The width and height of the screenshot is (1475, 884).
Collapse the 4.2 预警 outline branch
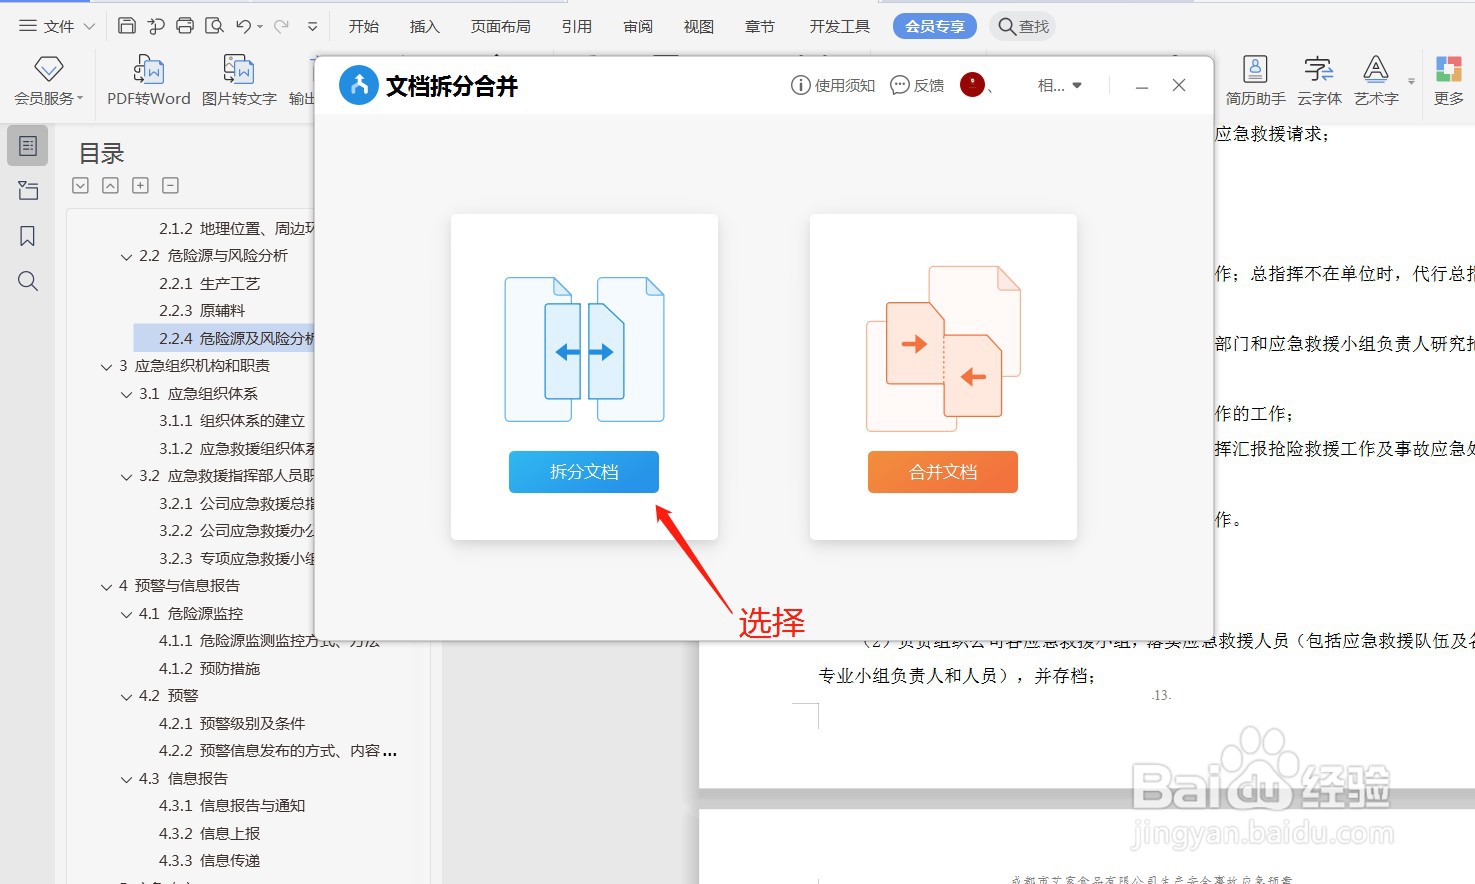tap(124, 695)
